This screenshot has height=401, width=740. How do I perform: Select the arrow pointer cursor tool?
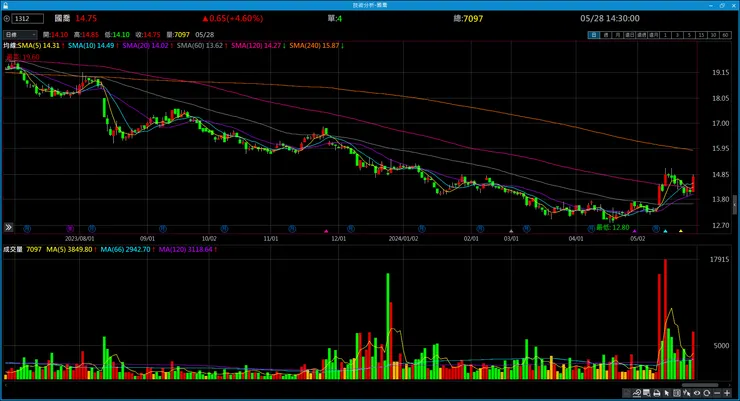667,393
